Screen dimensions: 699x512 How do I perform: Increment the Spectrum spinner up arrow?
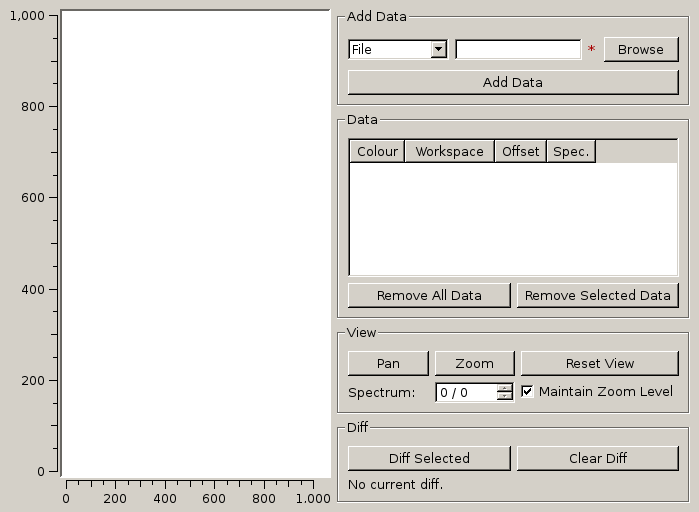tap(505, 388)
